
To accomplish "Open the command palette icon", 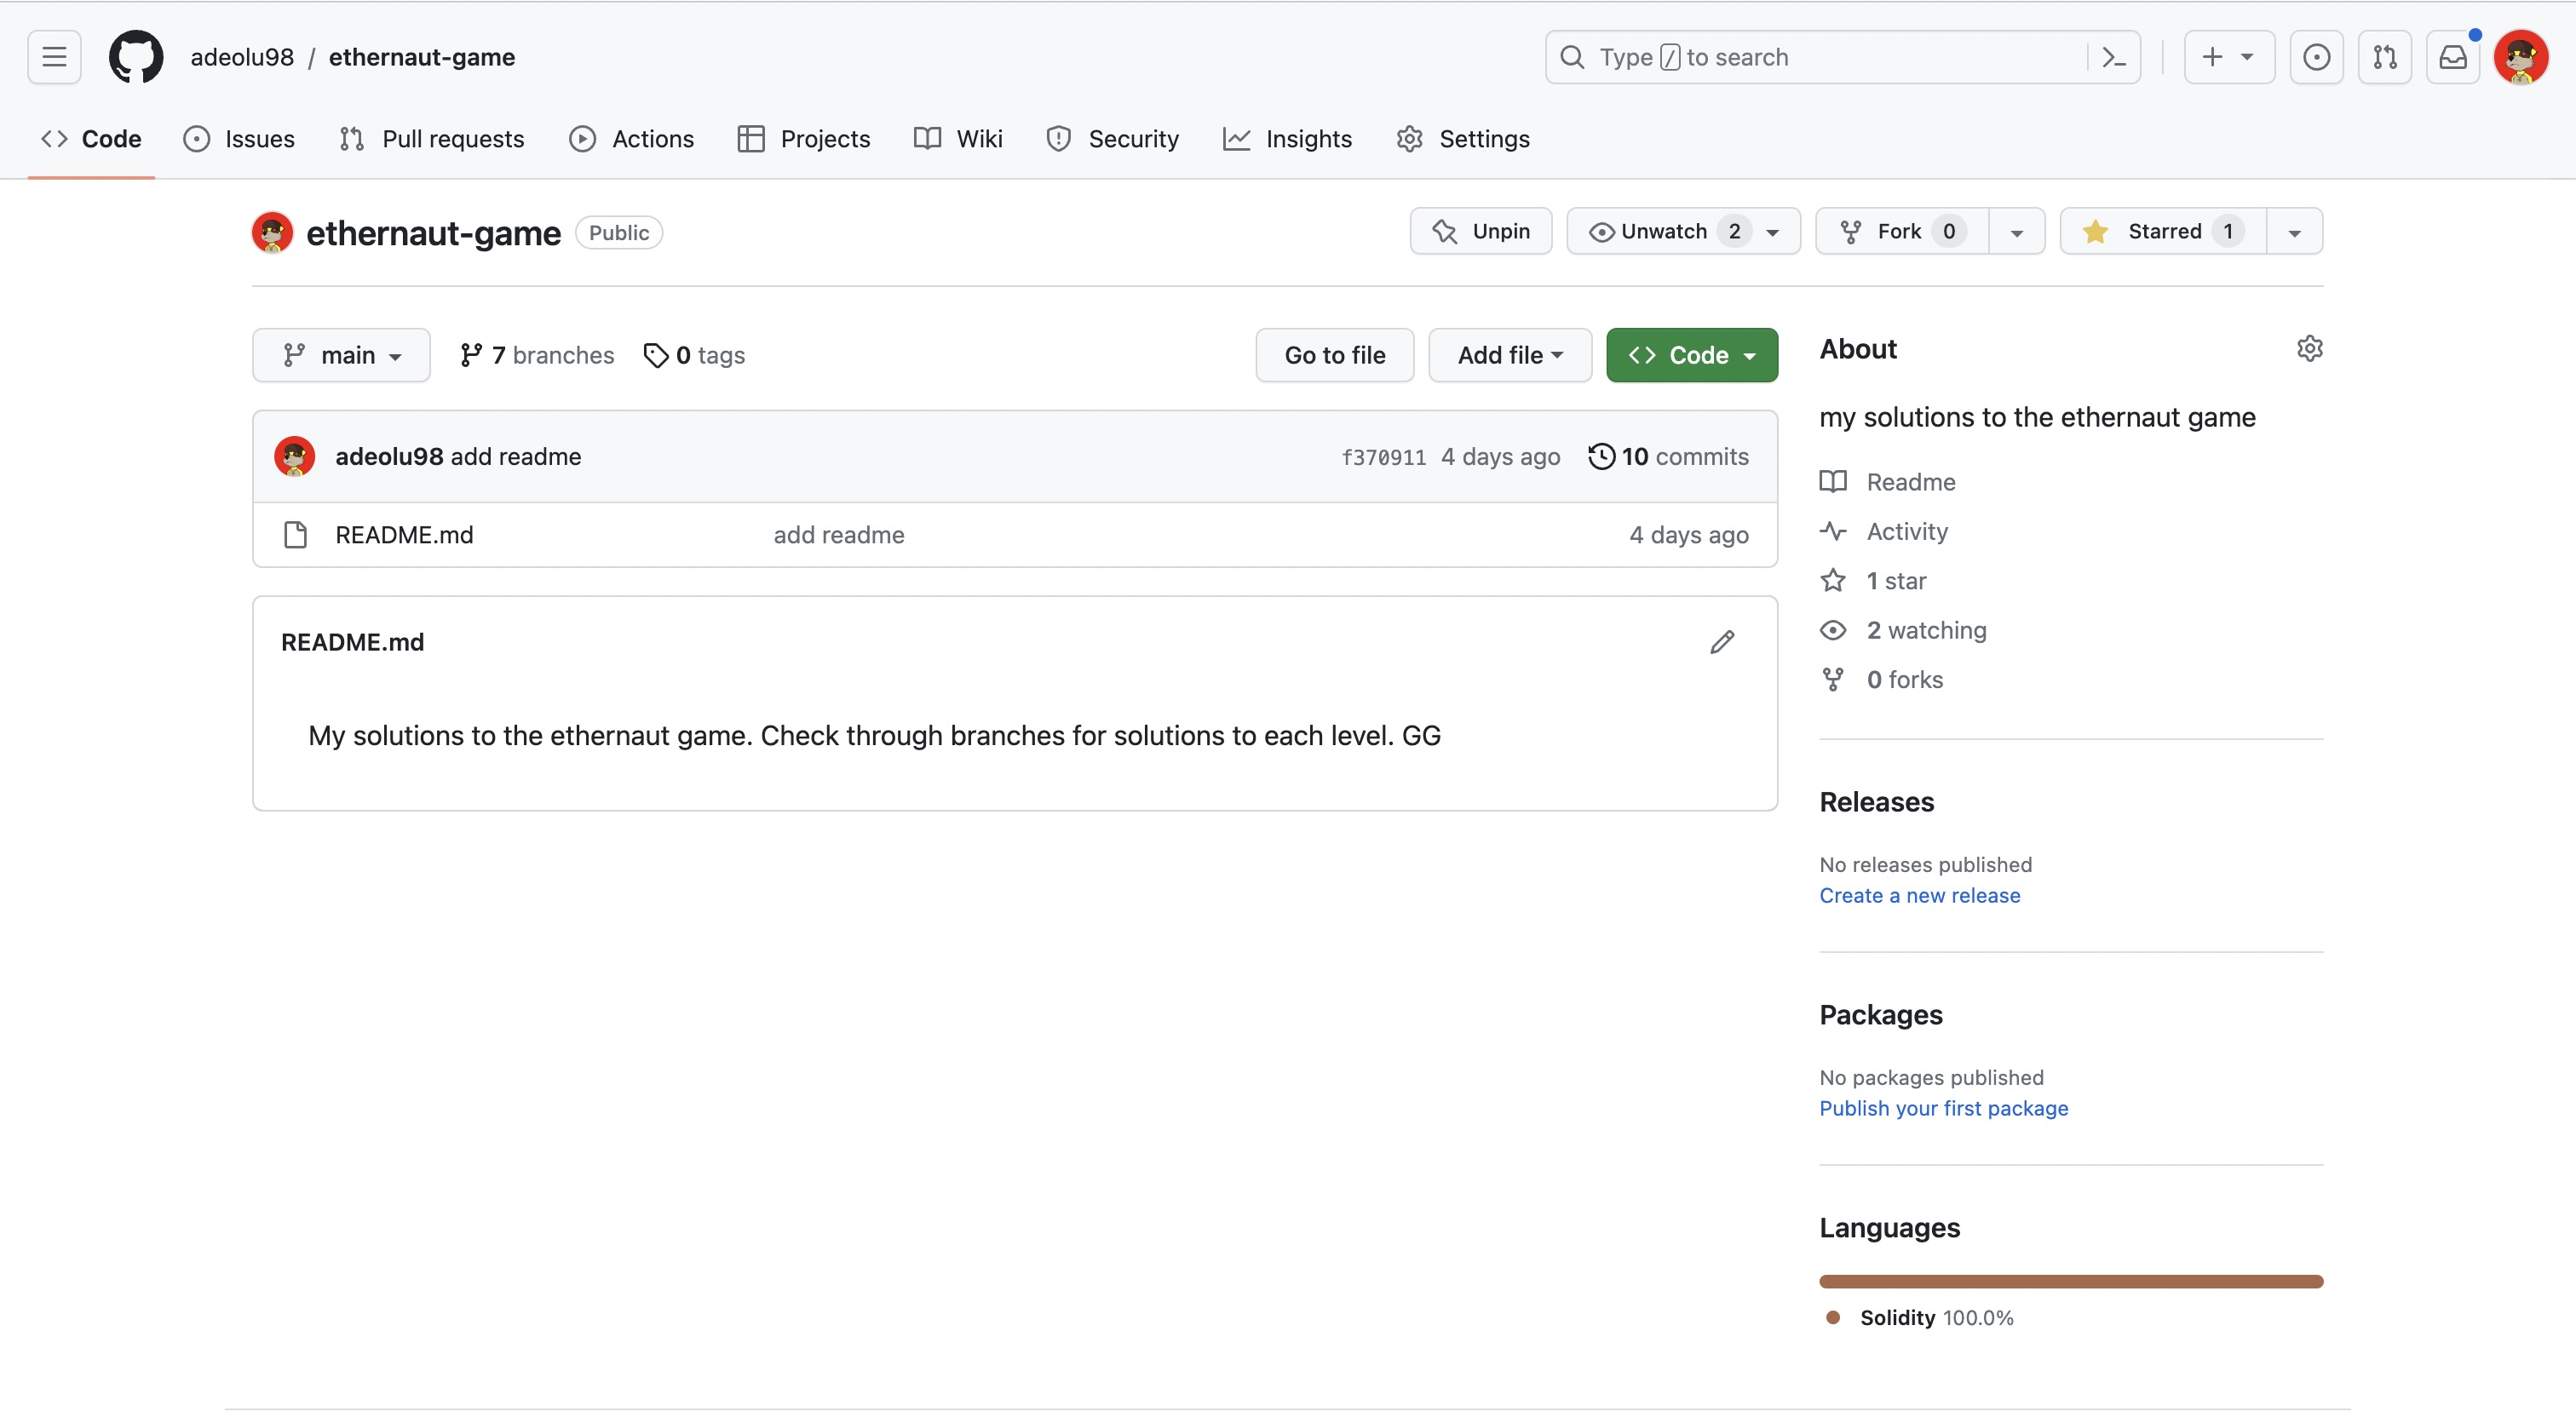I will 2113,57.
